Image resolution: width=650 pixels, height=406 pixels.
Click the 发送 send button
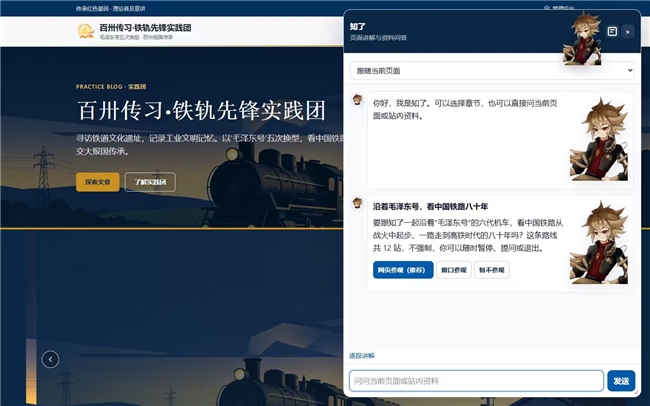[x=621, y=381]
